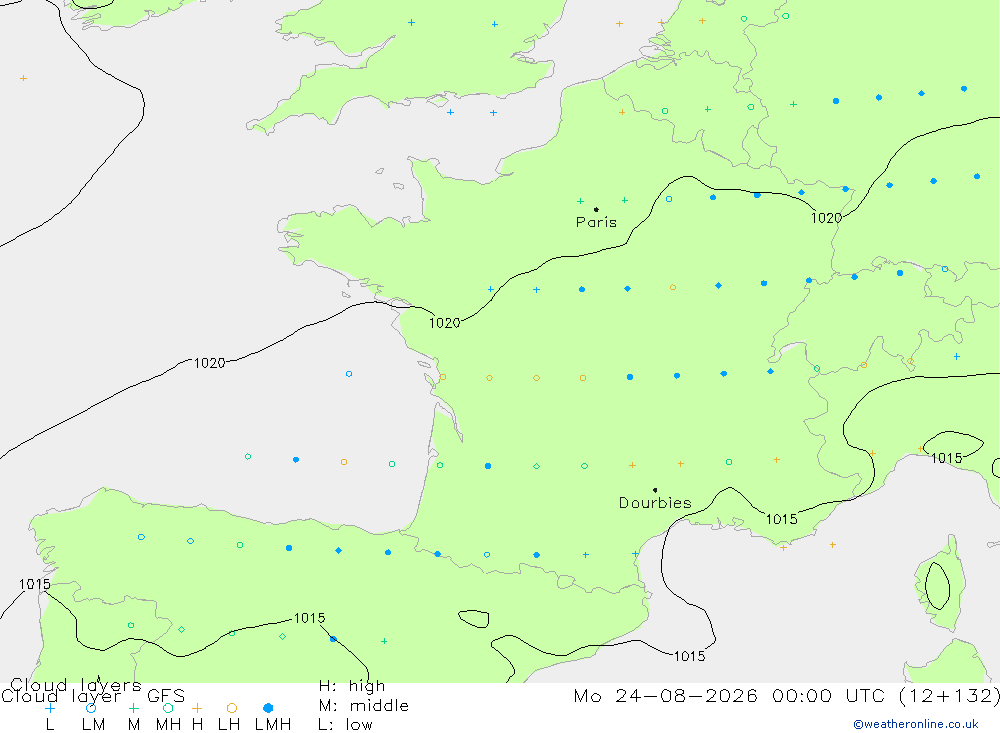Click the green plus legend symbol for middle cloud
Image resolution: width=1000 pixels, height=733 pixels.
pyautogui.click(x=133, y=708)
